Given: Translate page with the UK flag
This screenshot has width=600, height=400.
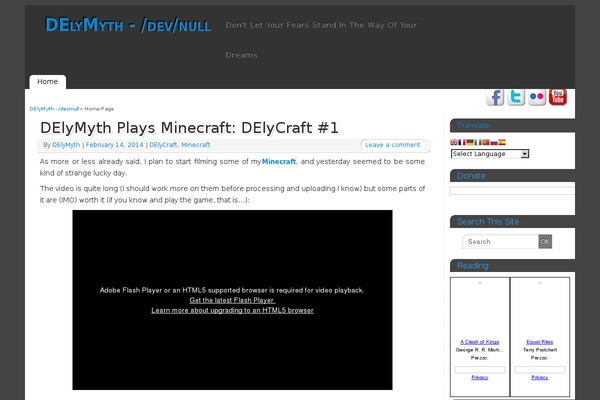Looking at the screenshot, I should click(x=454, y=142).
